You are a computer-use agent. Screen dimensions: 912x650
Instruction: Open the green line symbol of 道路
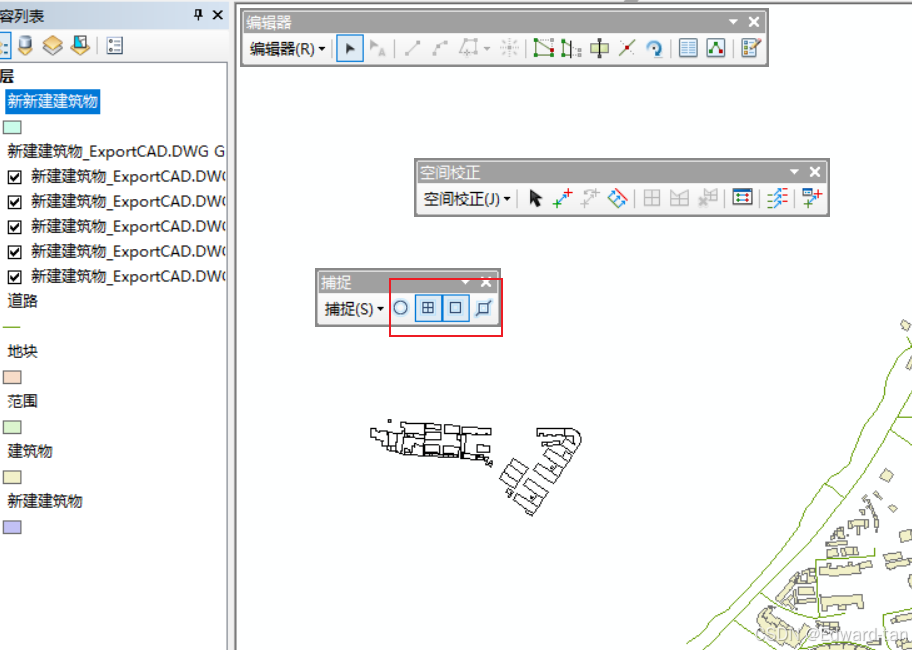12,327
